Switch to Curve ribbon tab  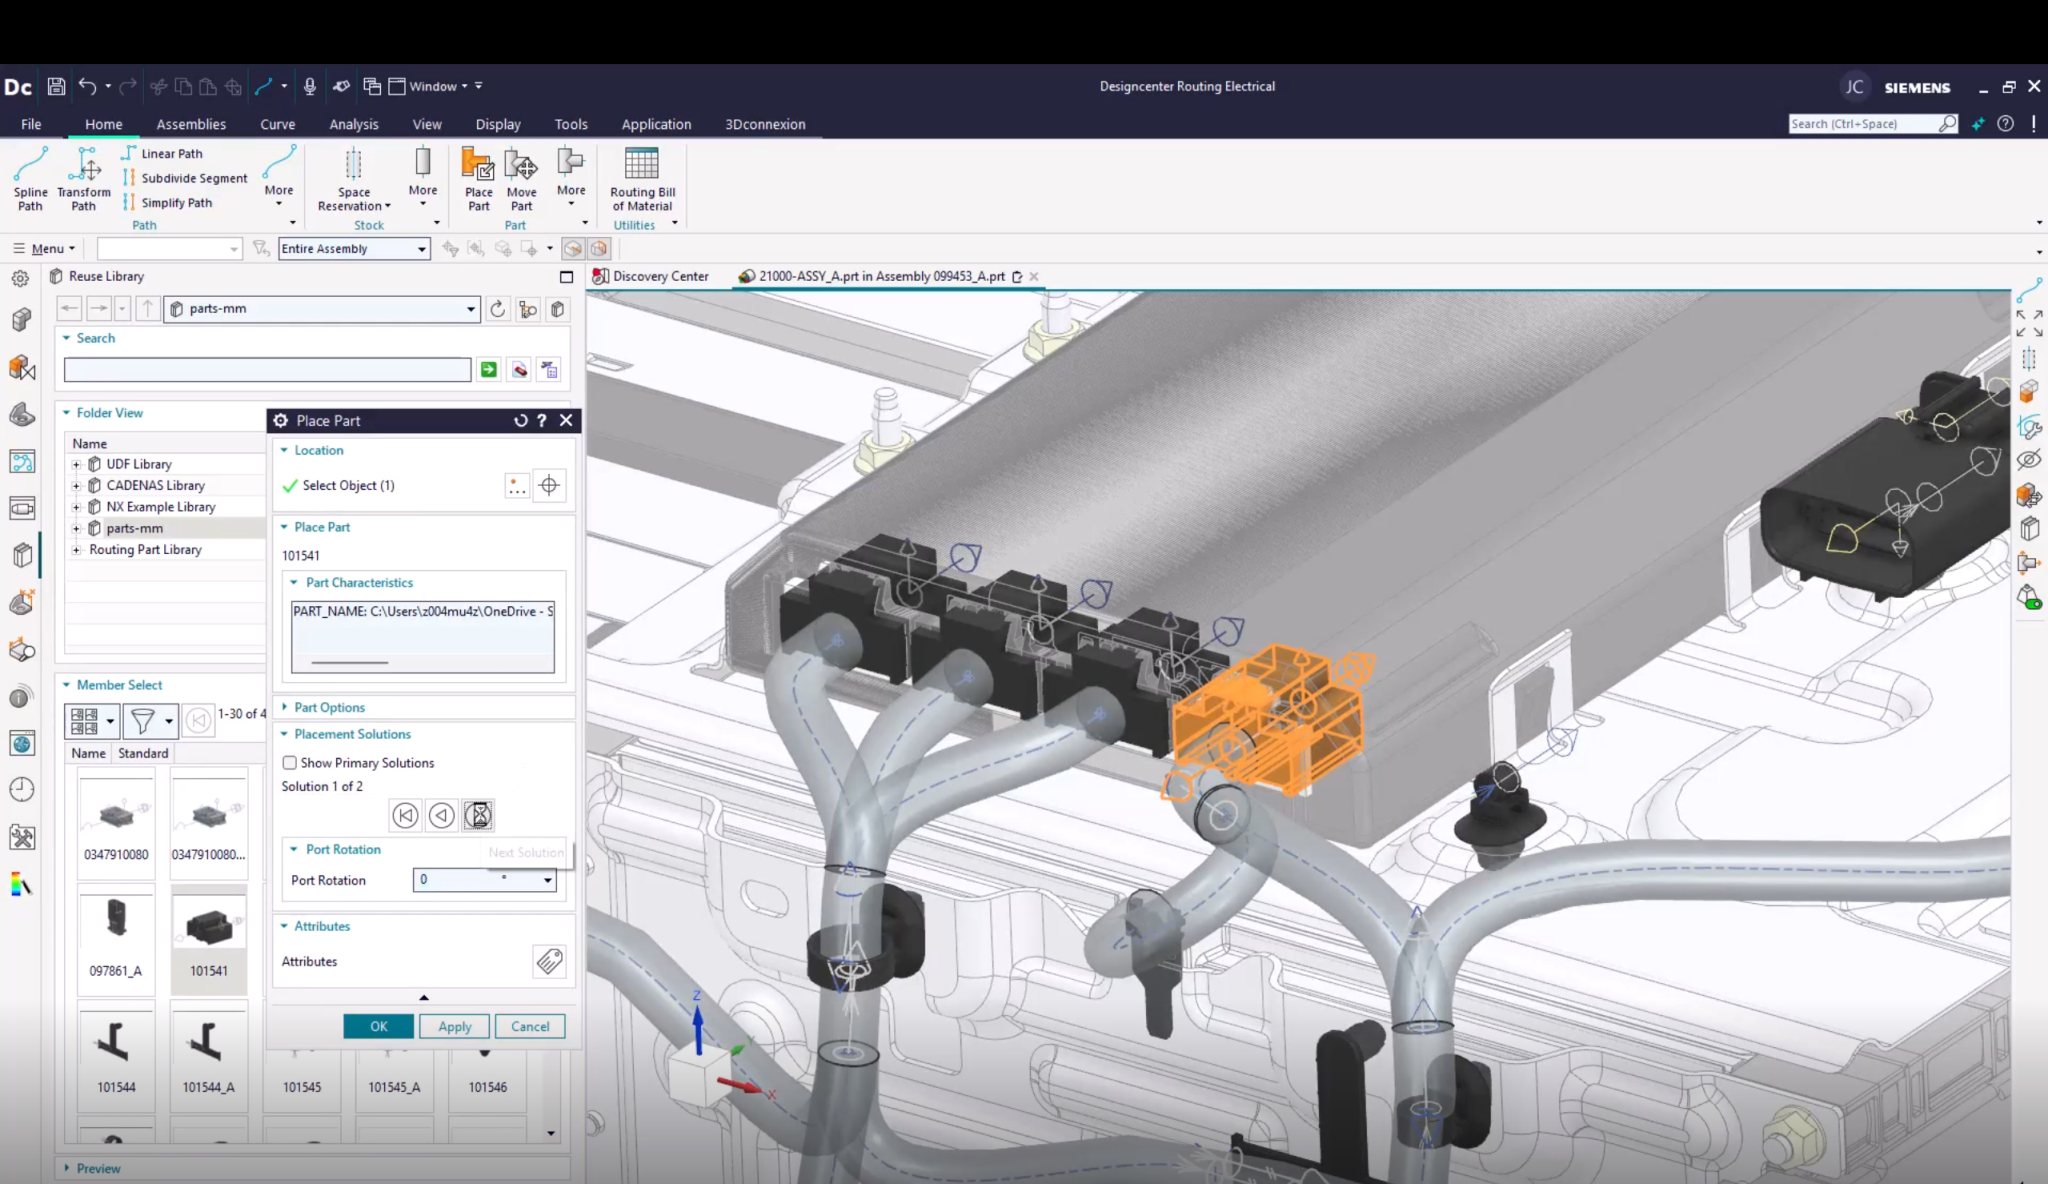(277, 124)
